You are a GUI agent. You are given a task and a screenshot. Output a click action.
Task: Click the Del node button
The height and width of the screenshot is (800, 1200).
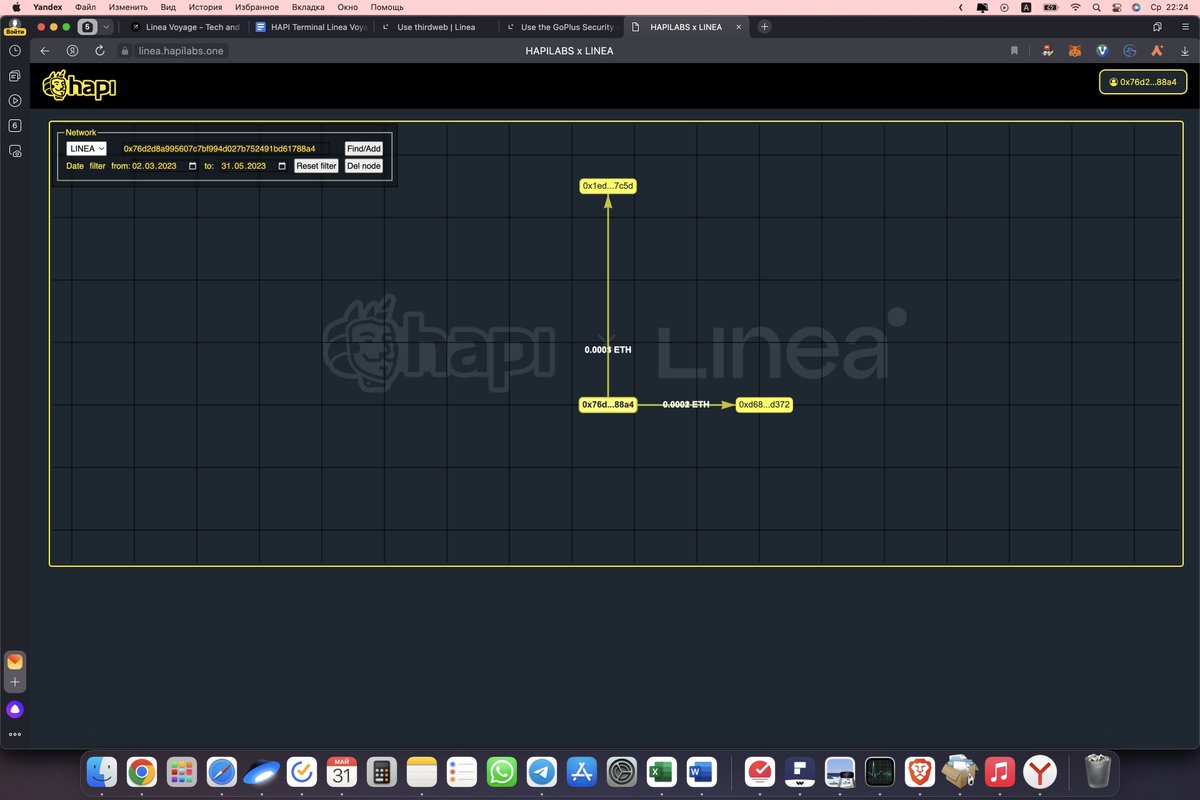(x=364, y=166)
